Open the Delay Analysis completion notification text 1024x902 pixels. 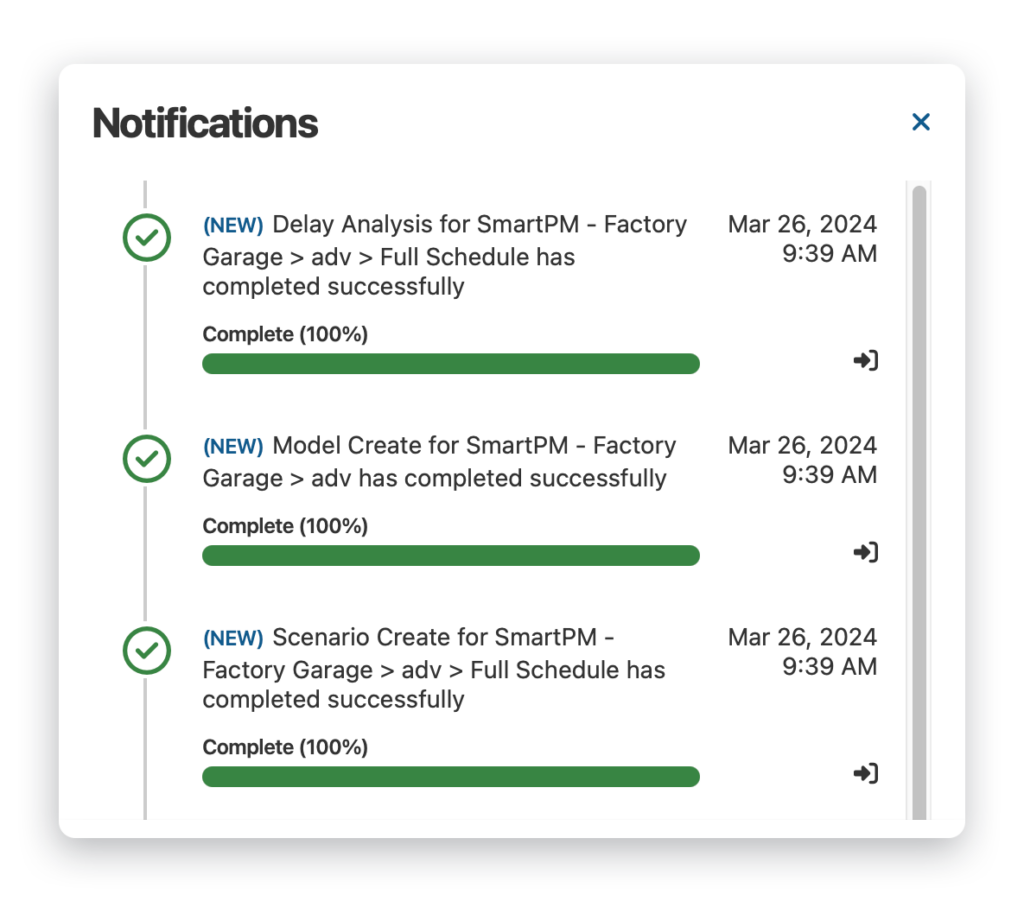445,256
